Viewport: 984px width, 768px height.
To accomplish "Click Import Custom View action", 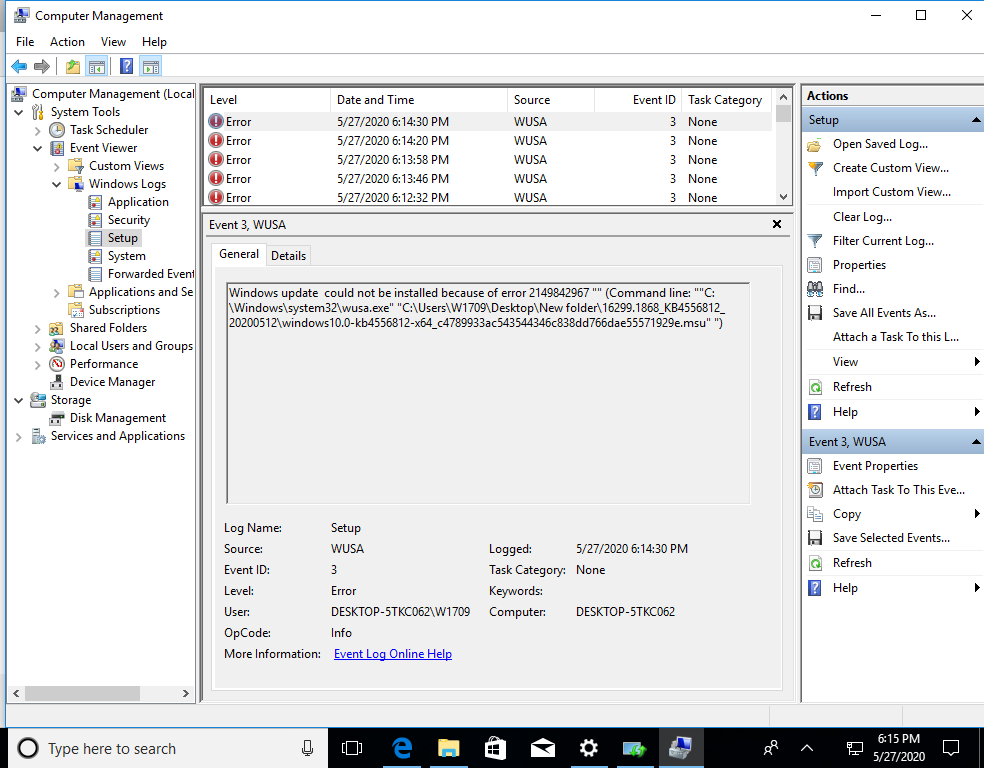I will pos(891,192).
